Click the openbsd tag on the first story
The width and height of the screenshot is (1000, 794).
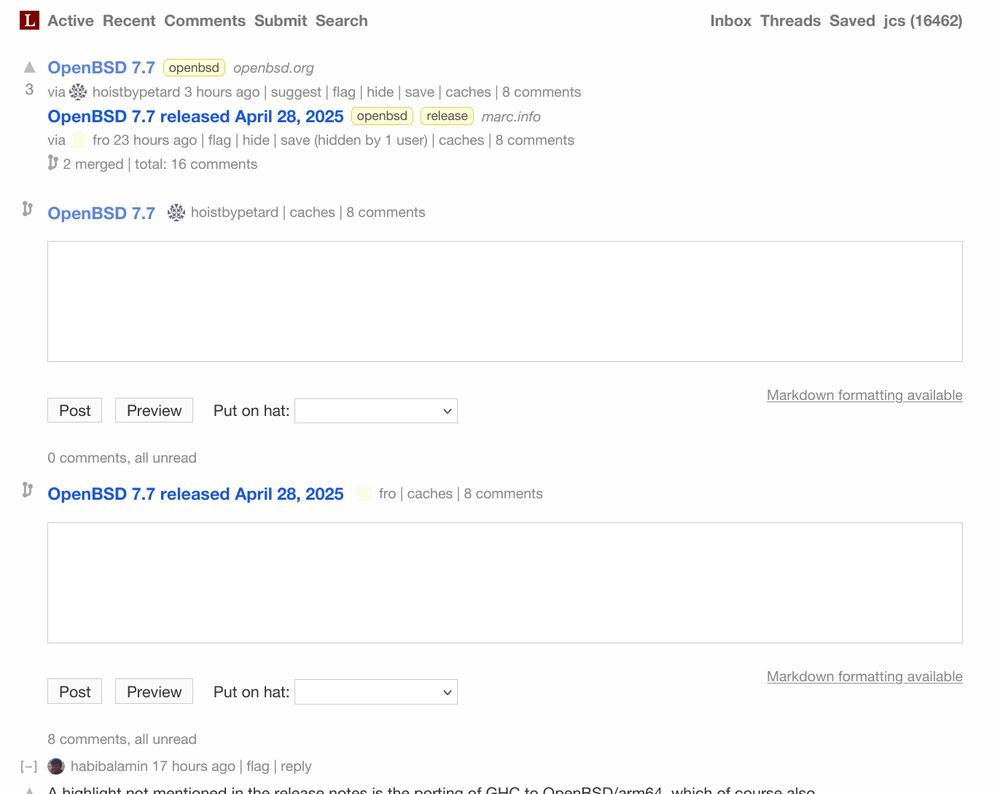tap(194, 68)
